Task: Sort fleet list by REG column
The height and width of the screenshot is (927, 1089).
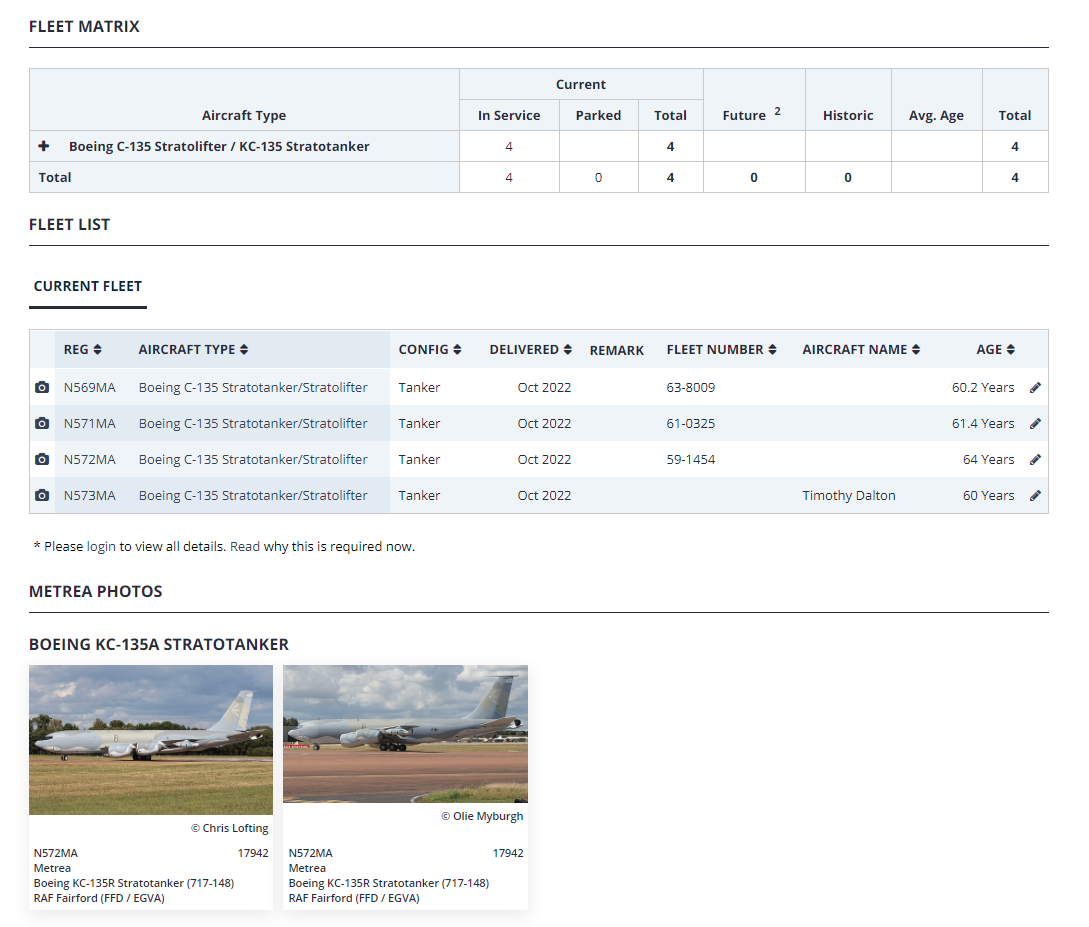Action: tap(83, 349)
